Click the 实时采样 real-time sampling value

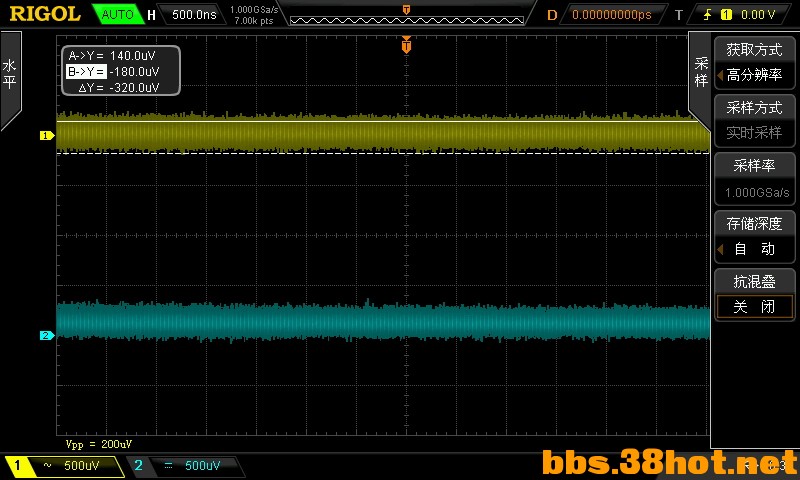[x=754, y=133]
